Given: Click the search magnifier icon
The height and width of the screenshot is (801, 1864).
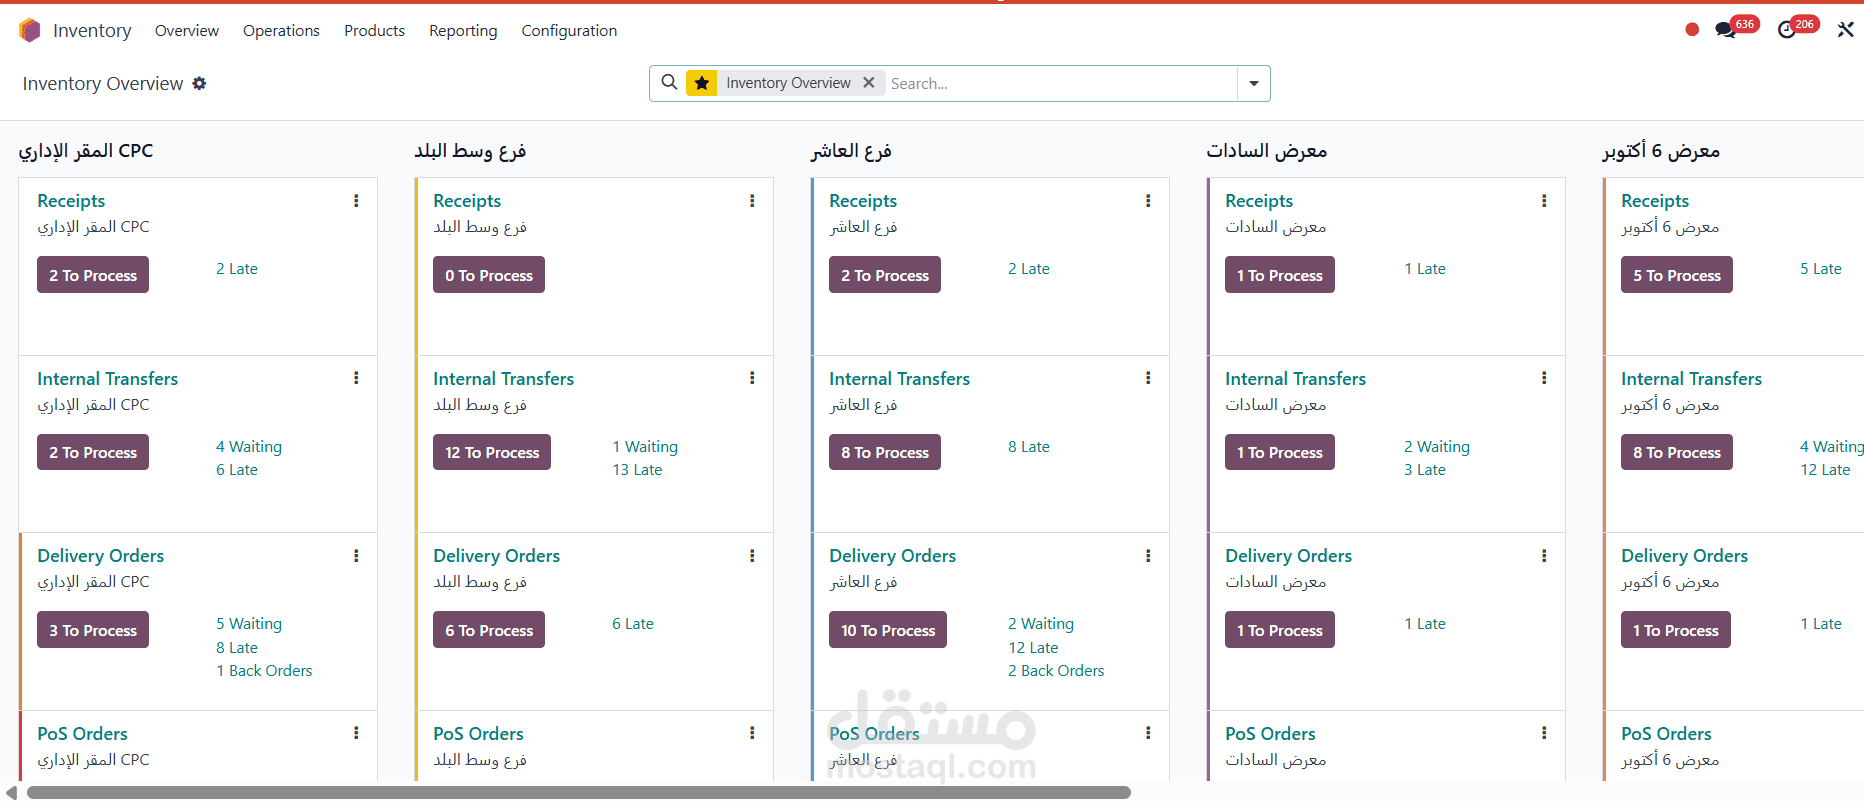Looking at the screenshot, I should (x=669, y=82).
